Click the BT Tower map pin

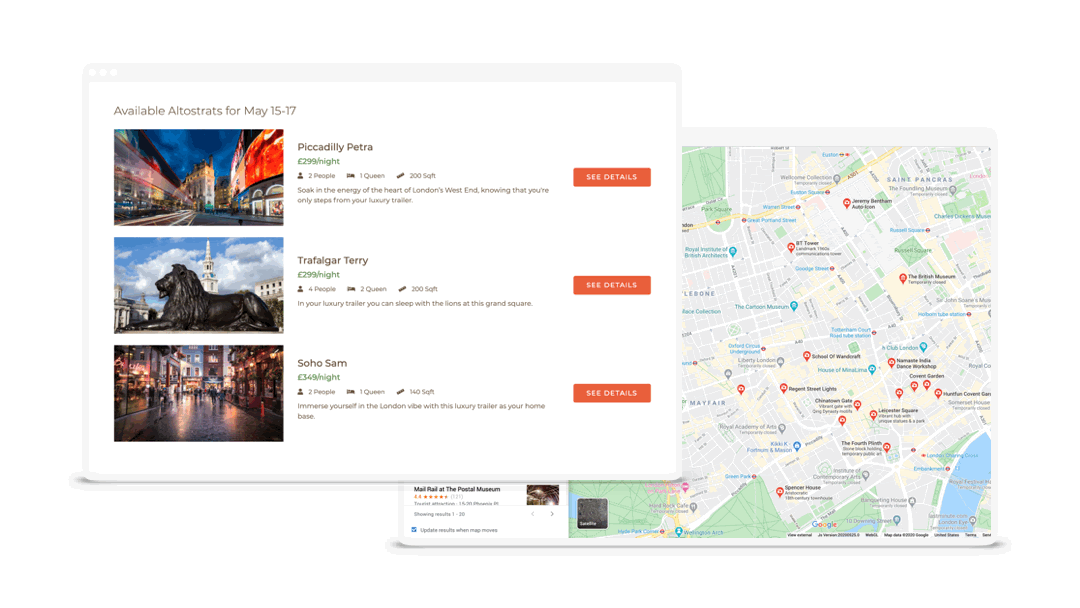(791, 247)
